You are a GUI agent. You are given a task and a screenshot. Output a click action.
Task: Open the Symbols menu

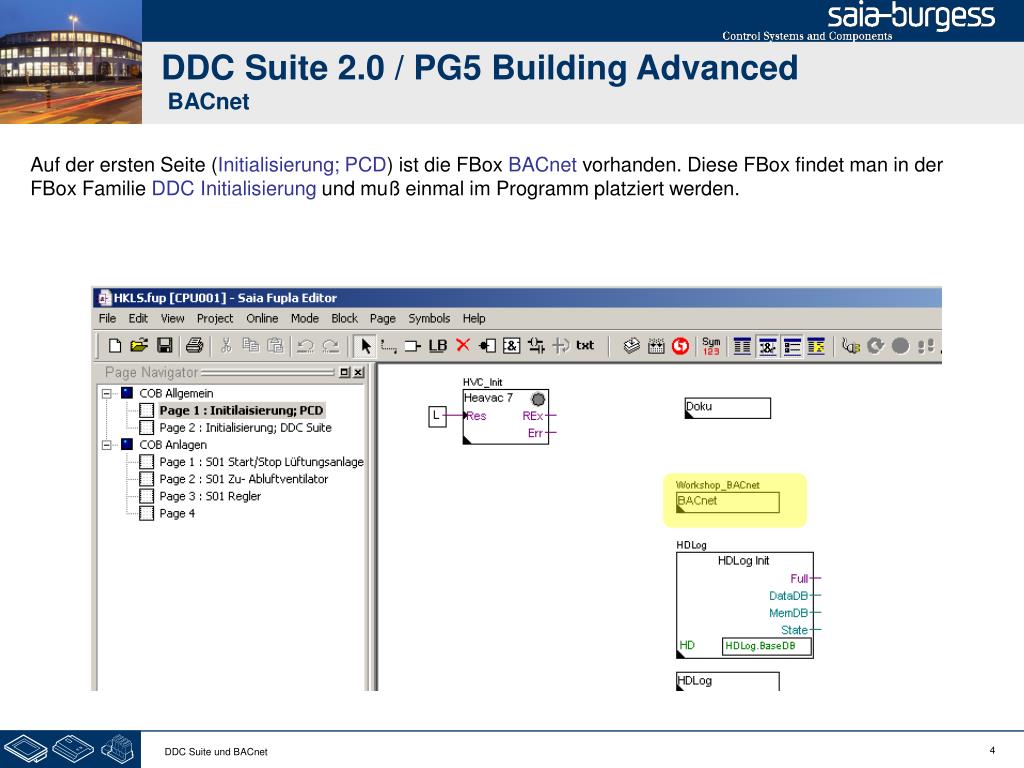429,318
